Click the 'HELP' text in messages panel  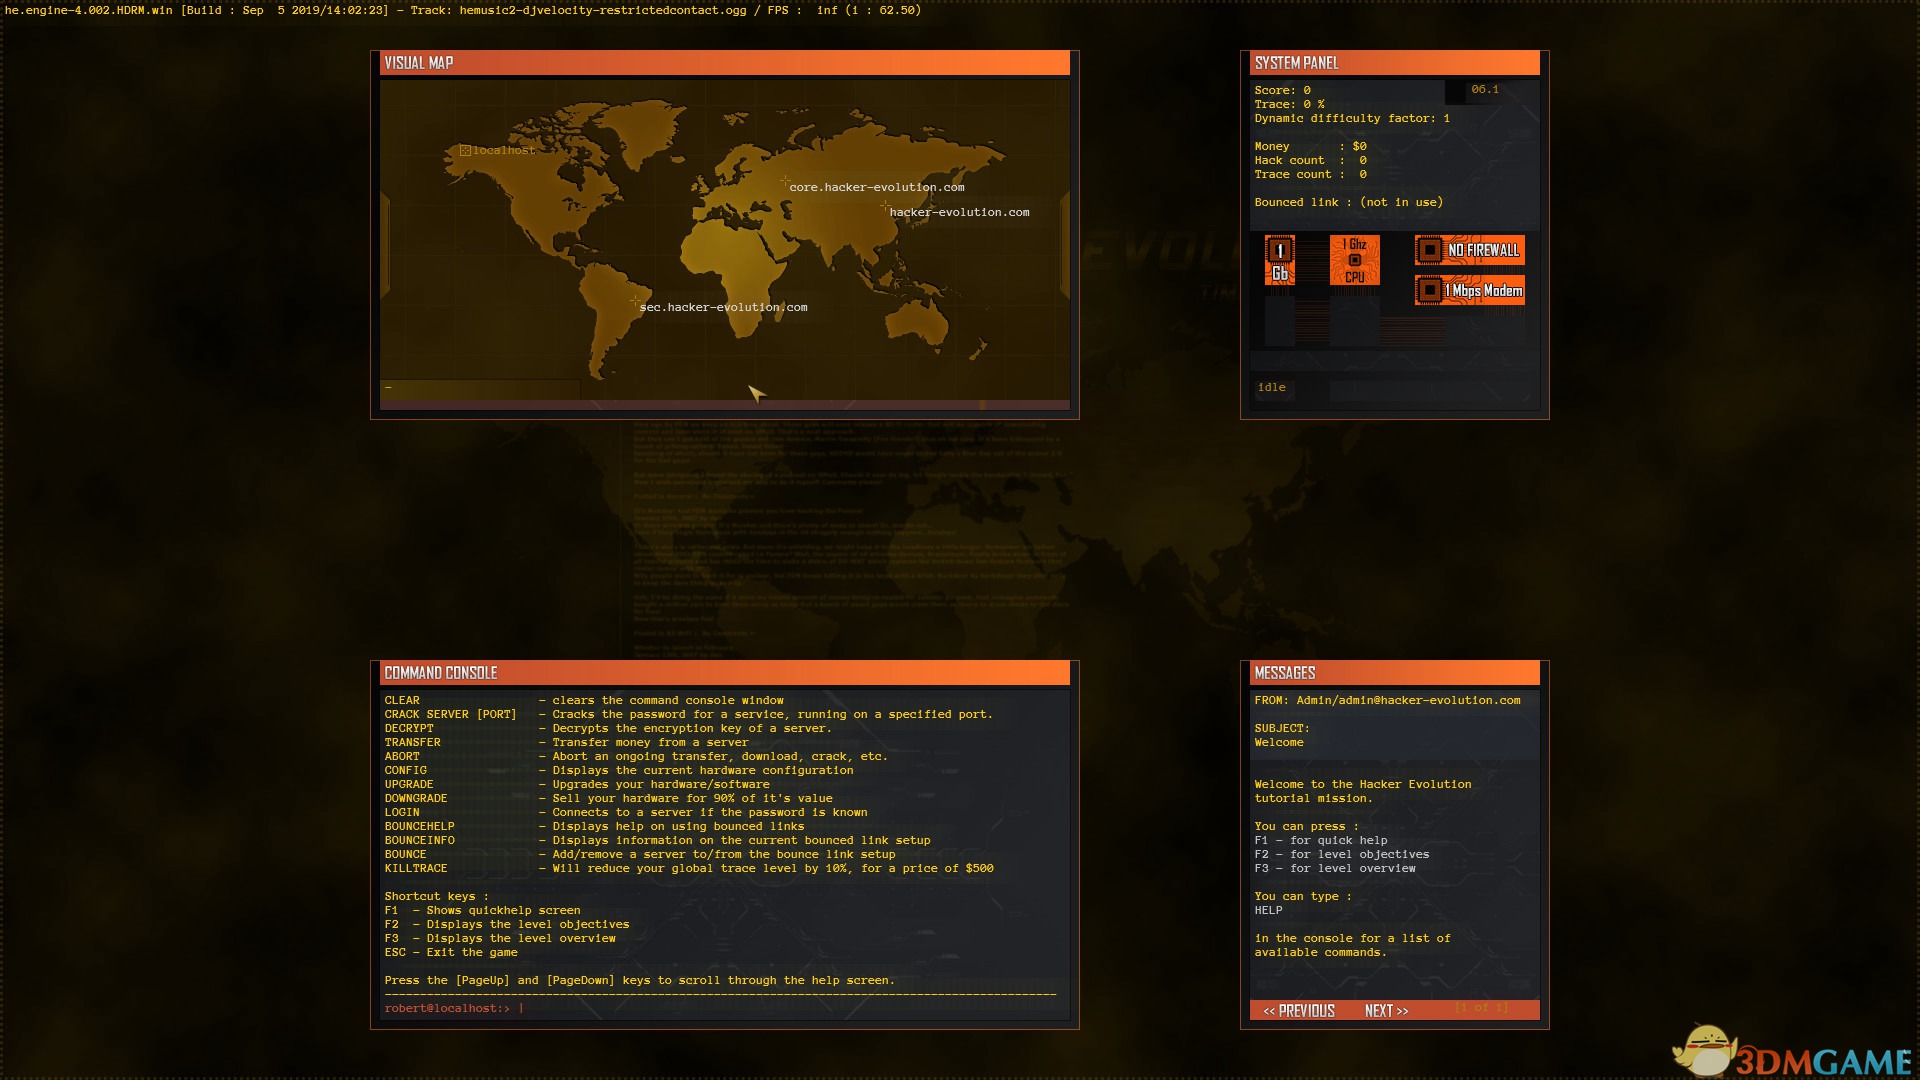(1268, 911)
